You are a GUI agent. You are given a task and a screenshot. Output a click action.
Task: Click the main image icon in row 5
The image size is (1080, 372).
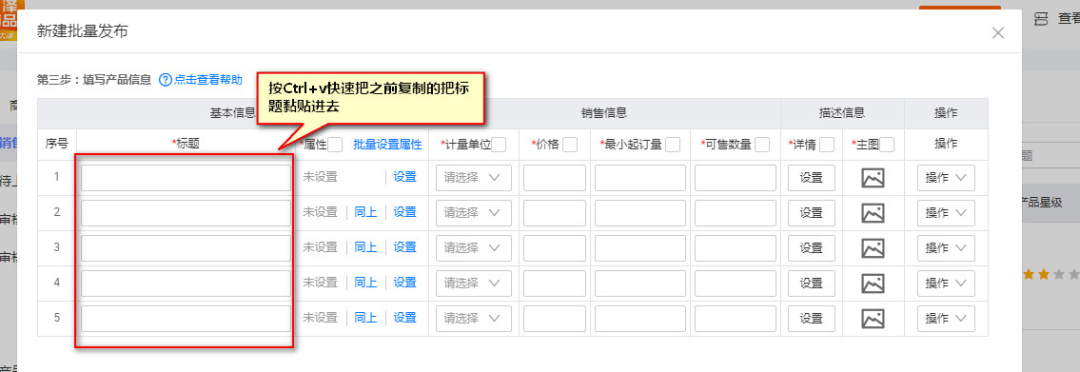pos(873,318)
